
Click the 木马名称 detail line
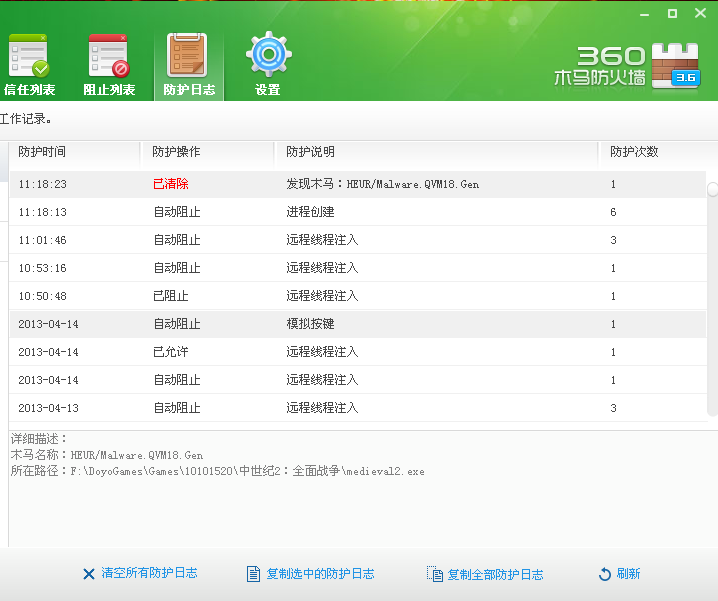tap(107, 455)
